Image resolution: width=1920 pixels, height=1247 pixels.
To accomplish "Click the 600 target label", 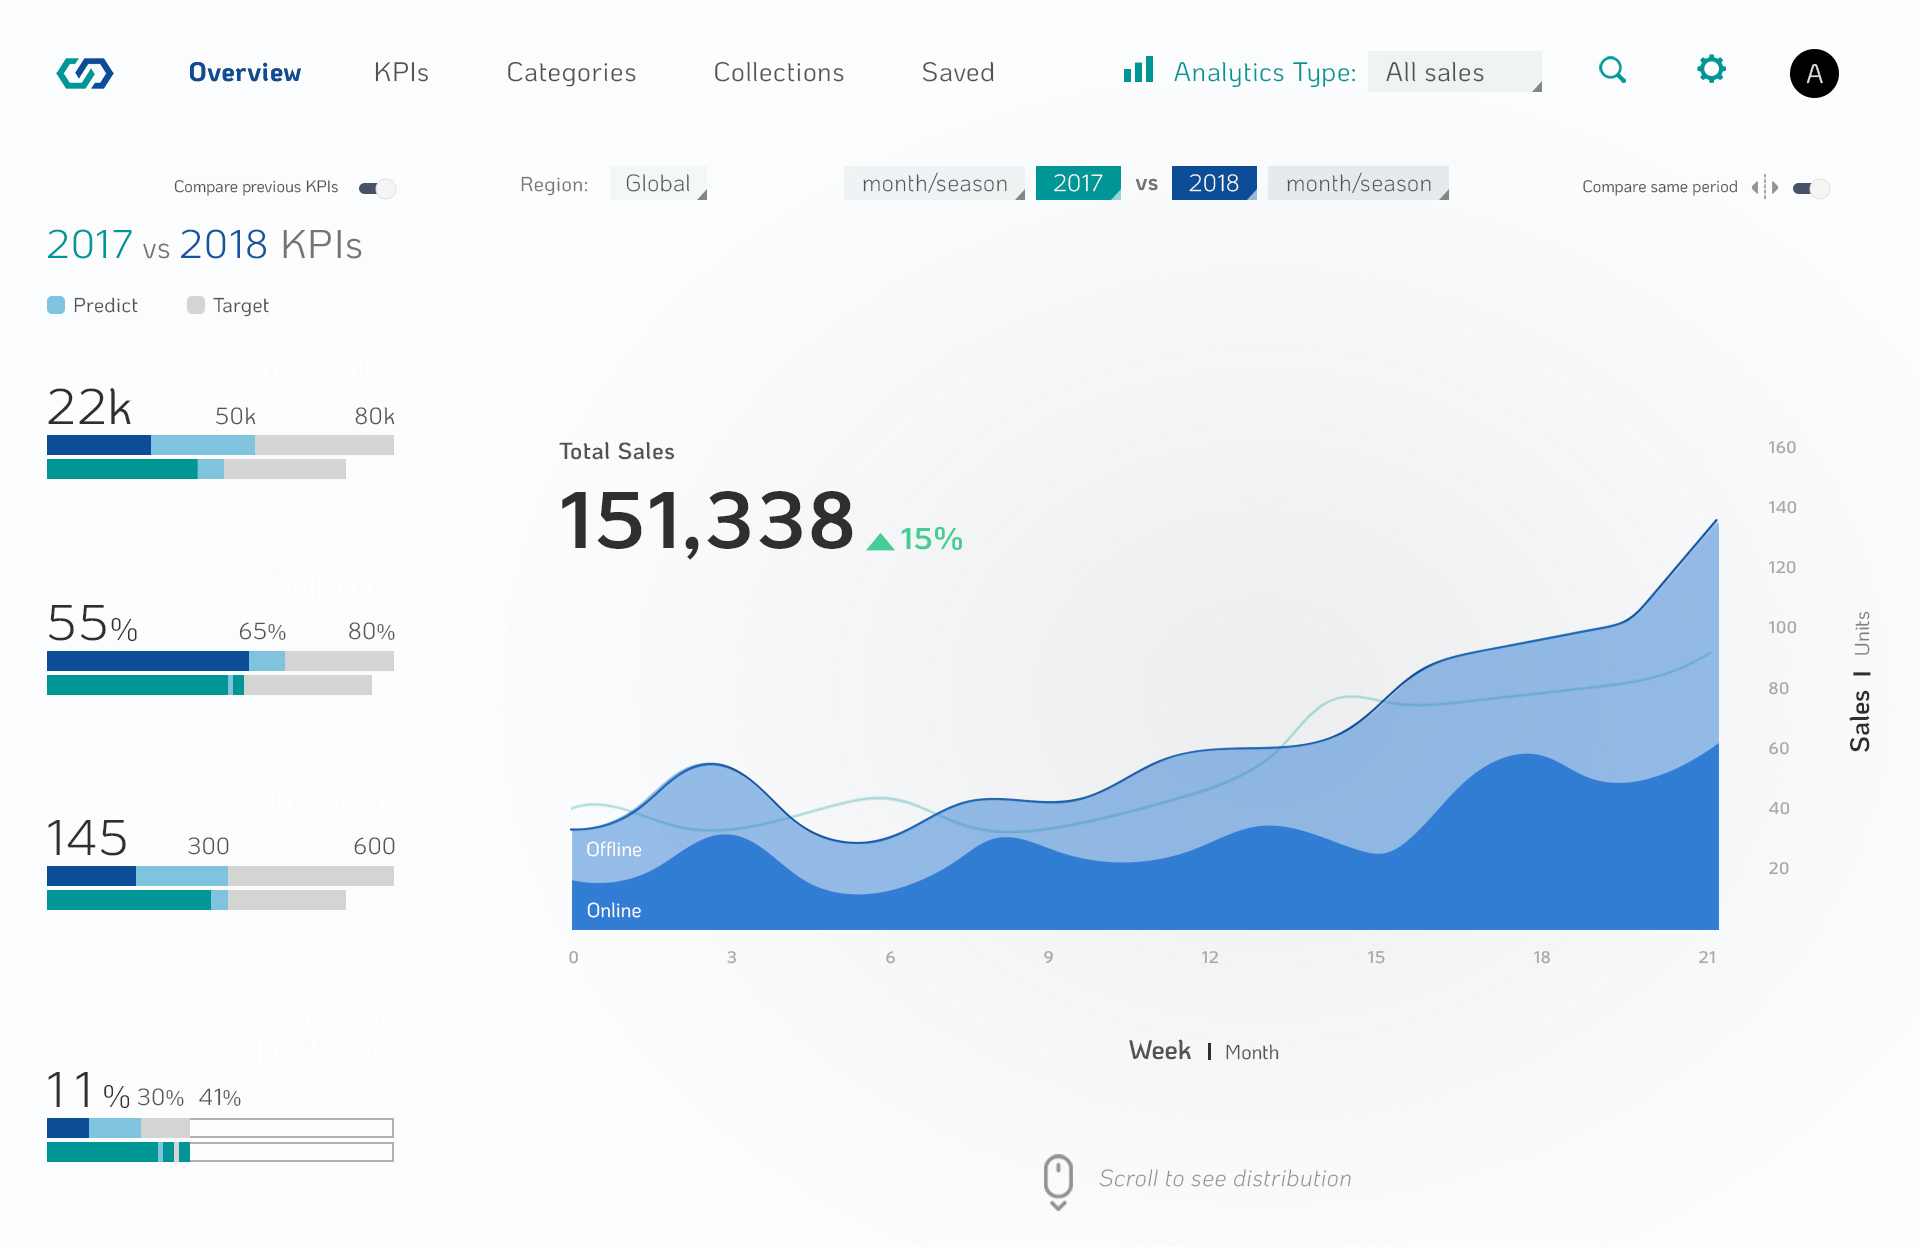I will pyautogui.click(x=374, y=846).
